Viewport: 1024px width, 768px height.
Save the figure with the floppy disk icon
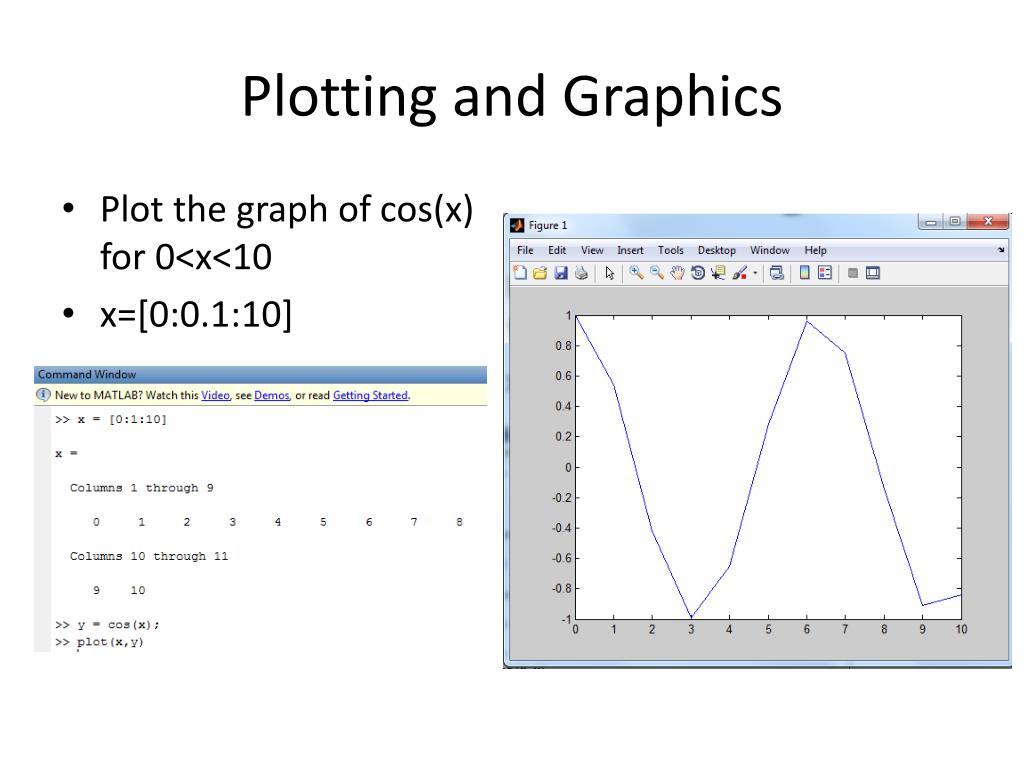click(561, 273)
